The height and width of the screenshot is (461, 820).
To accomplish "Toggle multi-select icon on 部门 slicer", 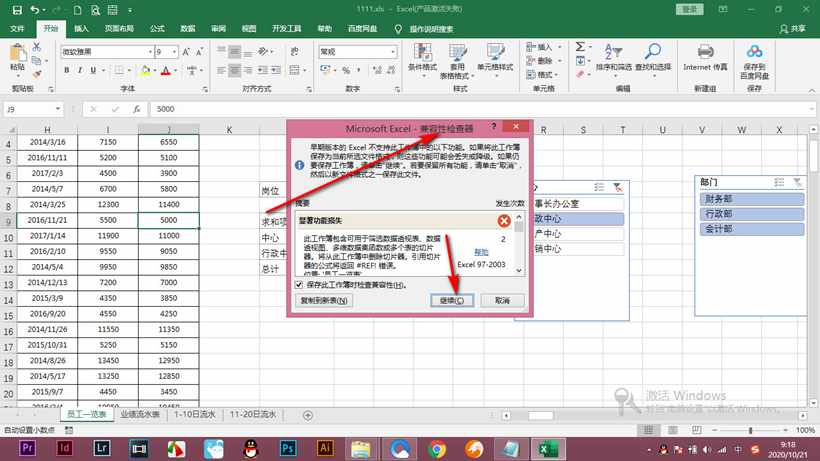I will (x=779, y=182).
